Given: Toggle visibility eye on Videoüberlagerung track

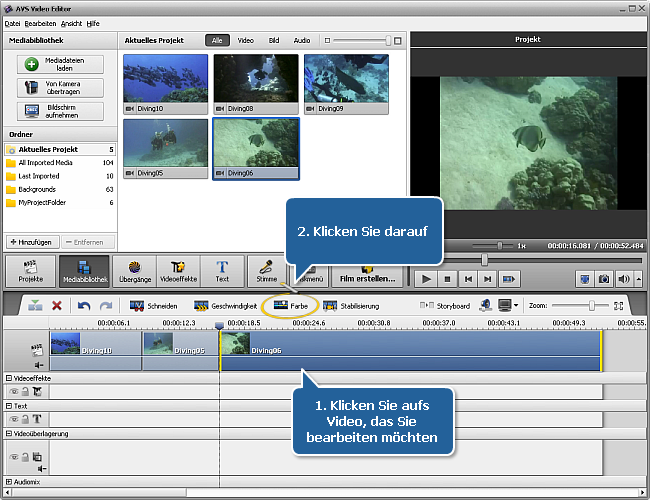Looking at the screenshot, I should pos(14,456).
